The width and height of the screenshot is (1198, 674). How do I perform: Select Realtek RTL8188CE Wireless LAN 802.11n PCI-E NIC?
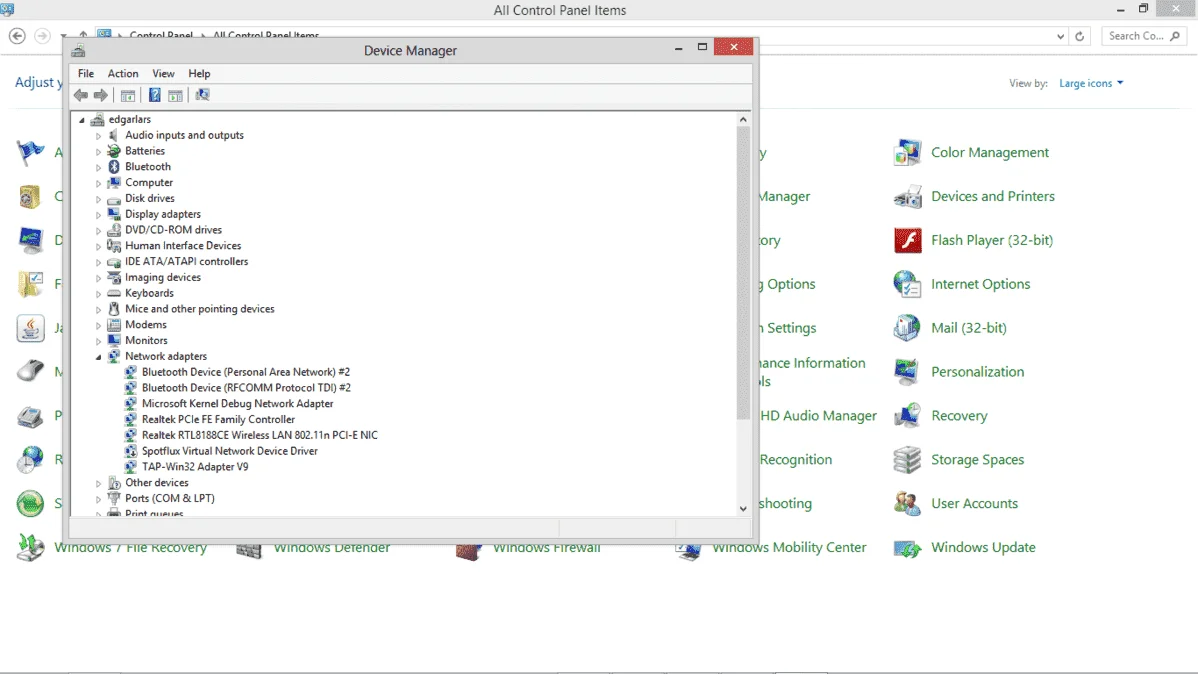pyautogui.click(x=259, y=436)
